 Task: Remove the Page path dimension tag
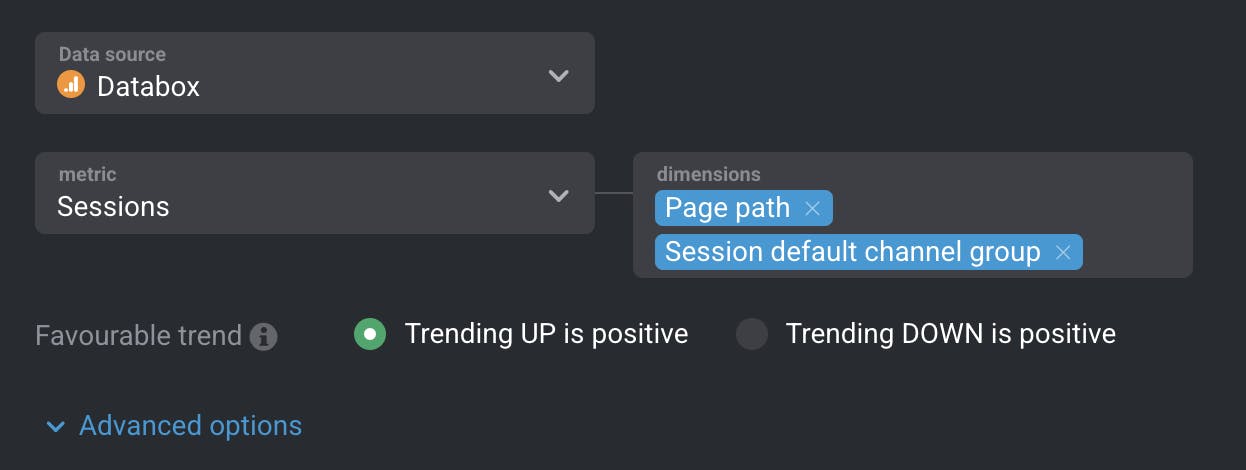[x=812, y=208]
